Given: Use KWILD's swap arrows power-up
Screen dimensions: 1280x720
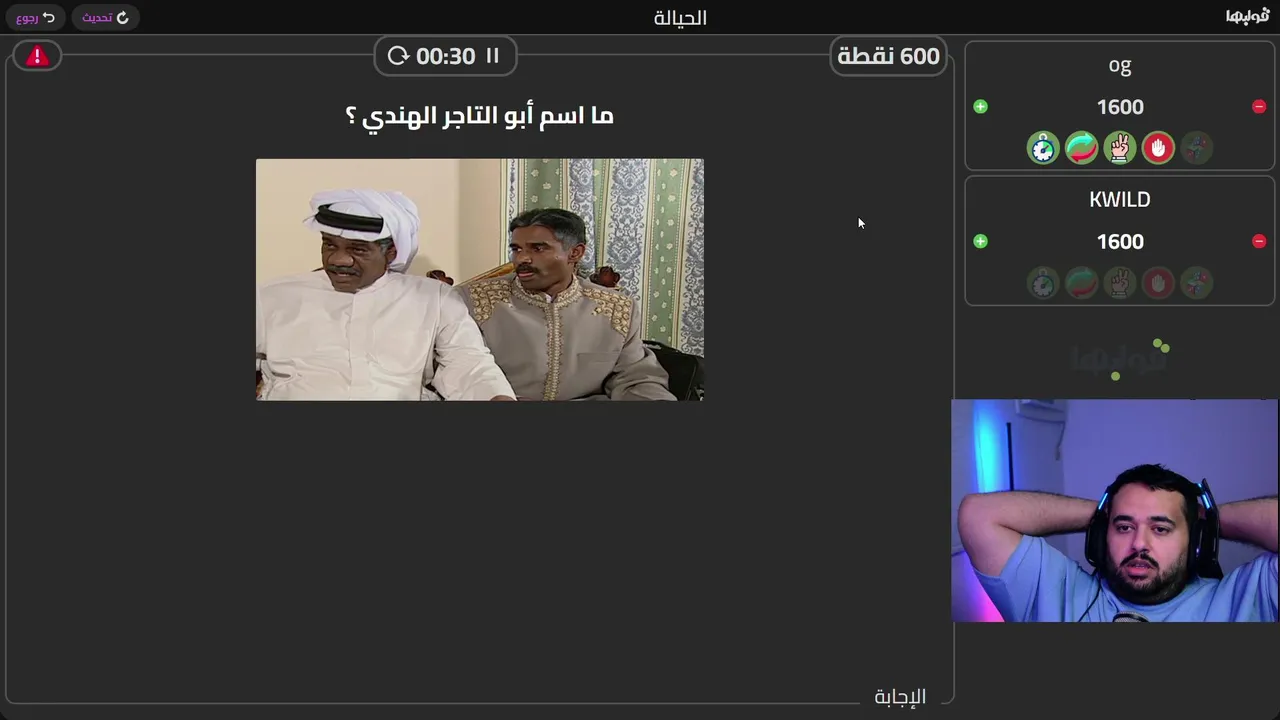Looking at the screenshot, I should coord(1081,283).
